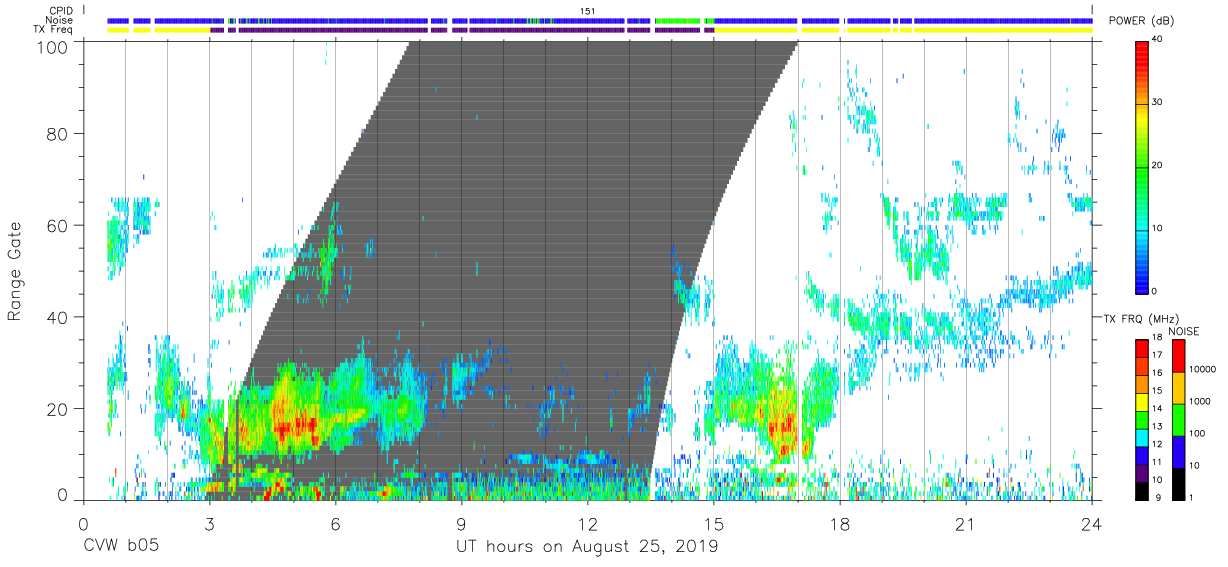The image size is (1228, 567).
Task: Click the 20 tick on POWER scale
Action: point(1159,166)
